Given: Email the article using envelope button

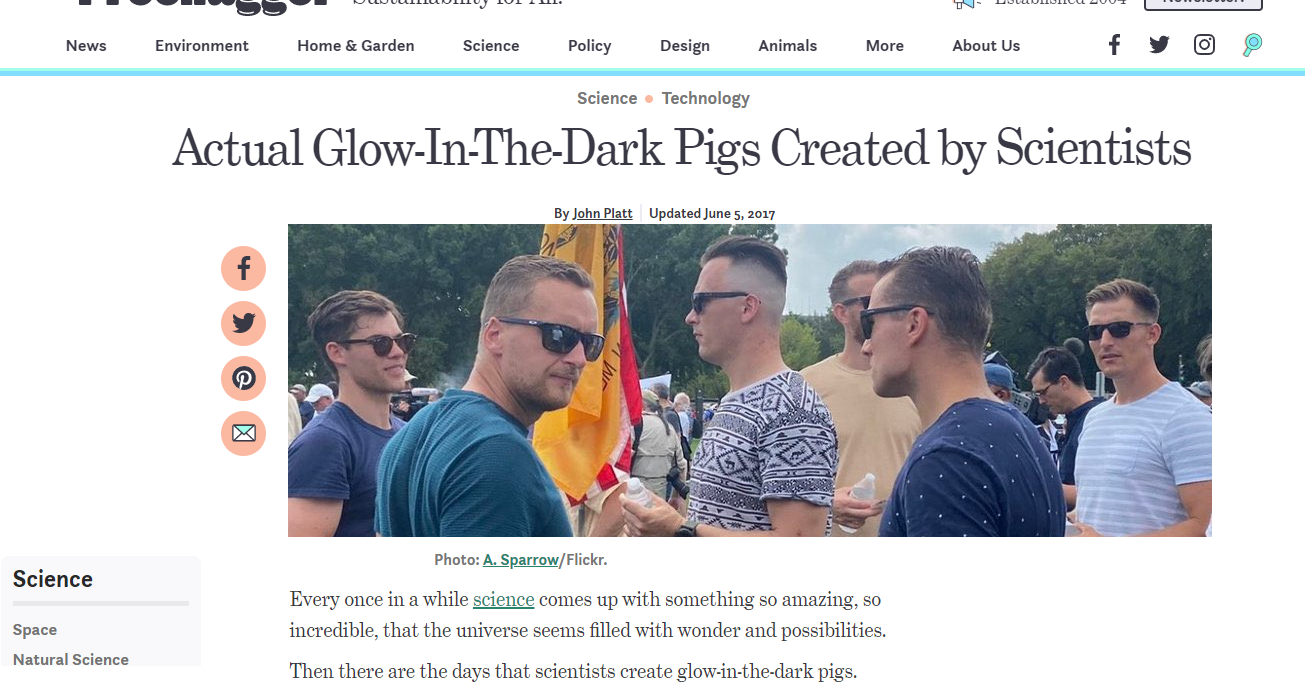Looking at the screenshot, I should click(x=243, y=433).
